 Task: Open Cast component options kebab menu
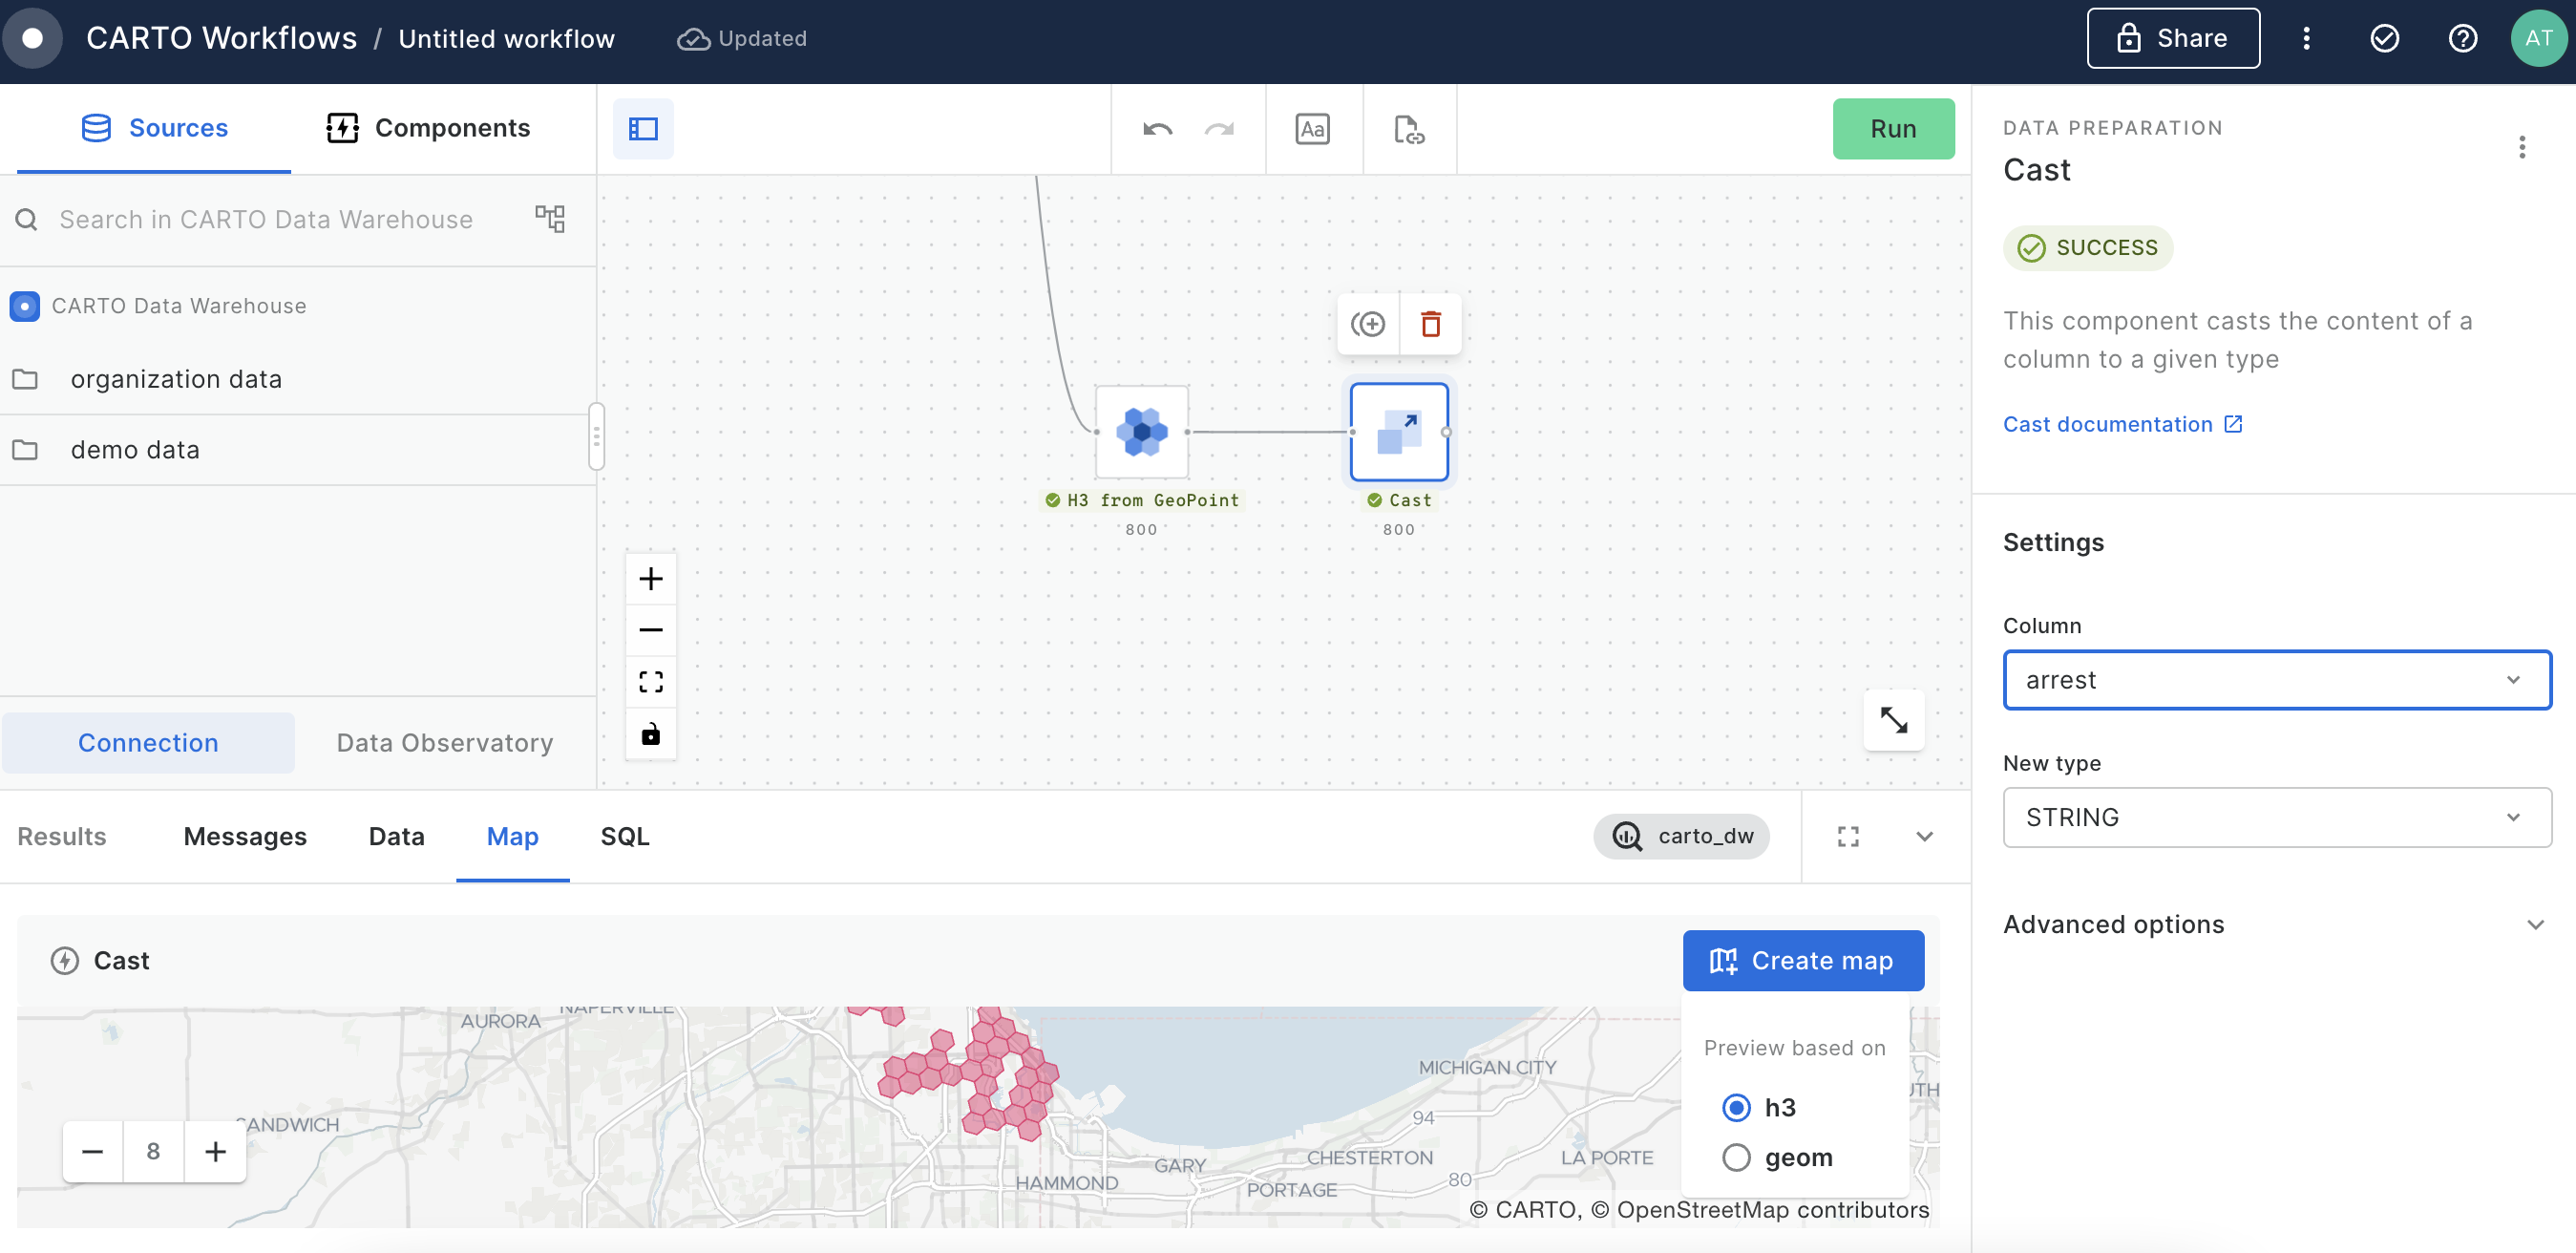coord(2521,148)
